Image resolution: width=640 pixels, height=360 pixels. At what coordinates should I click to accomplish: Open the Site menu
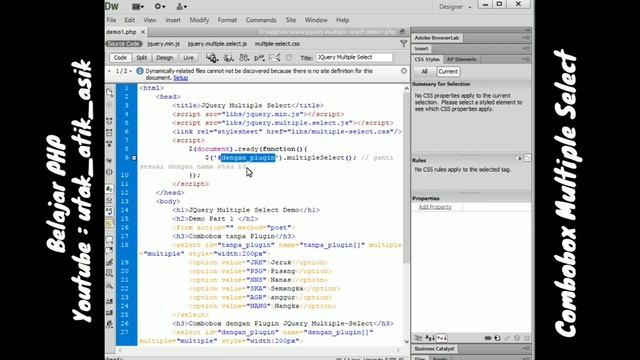pyautogui.click(x=291, y=20)
